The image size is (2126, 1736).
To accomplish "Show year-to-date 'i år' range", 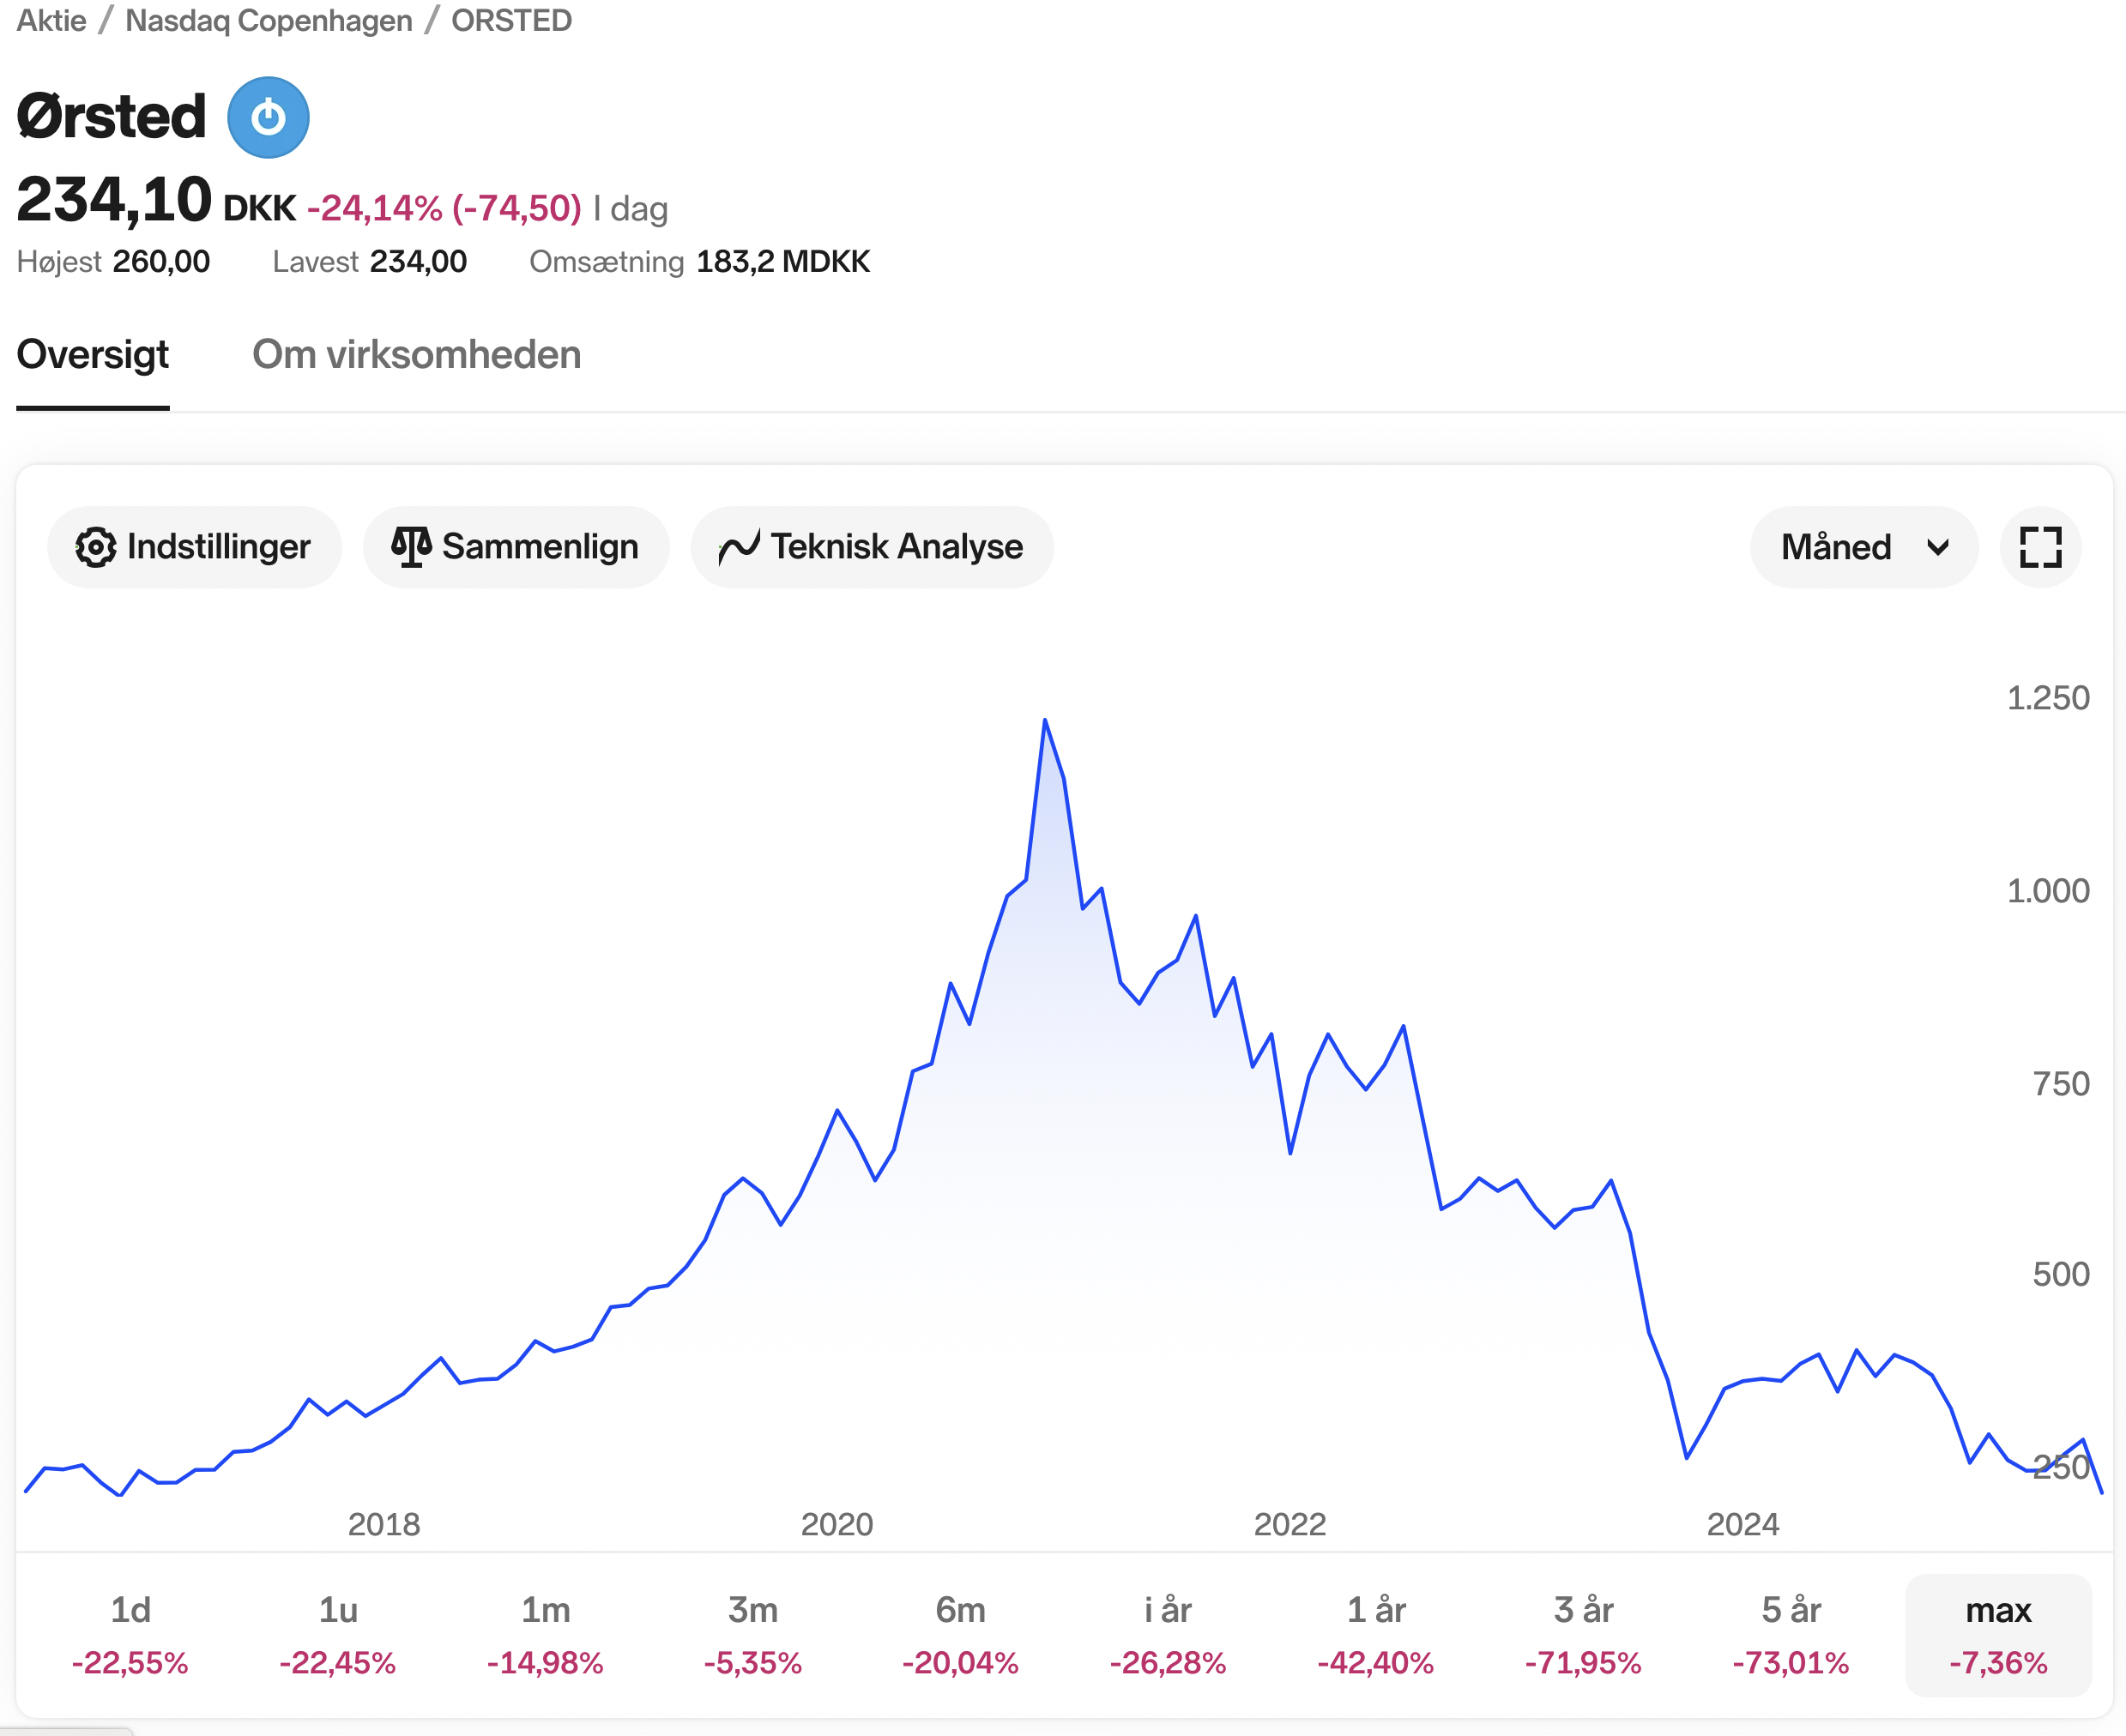I will point(1168,1634).
